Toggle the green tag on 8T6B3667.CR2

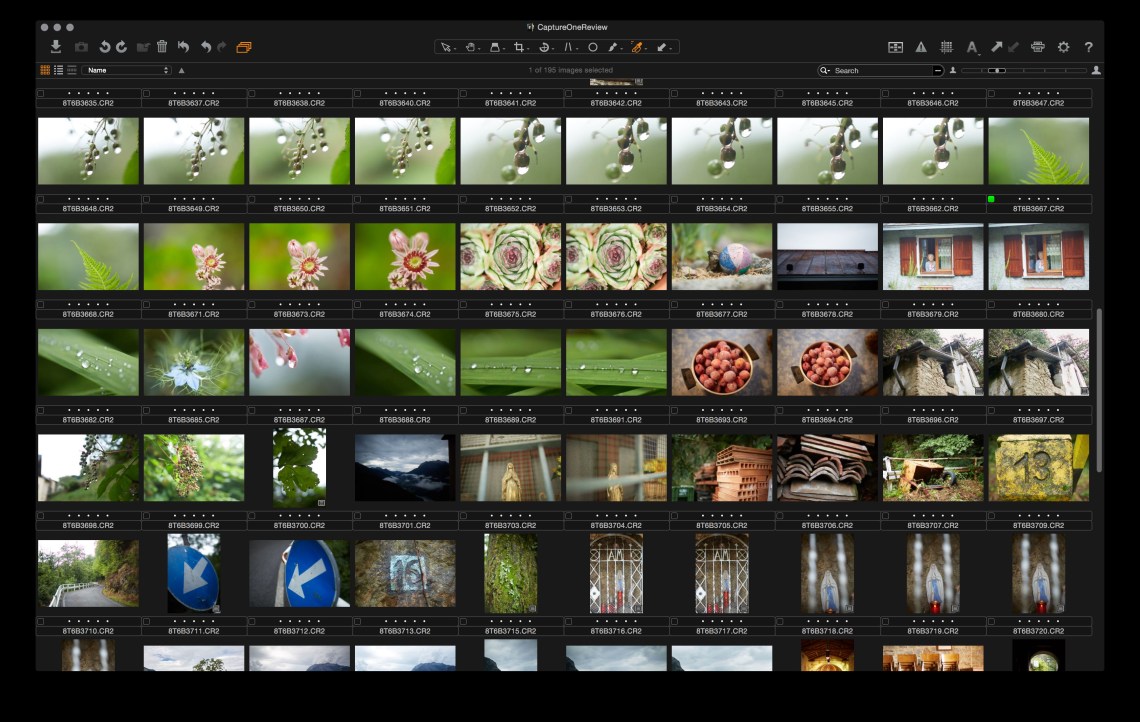coord(991,199)
